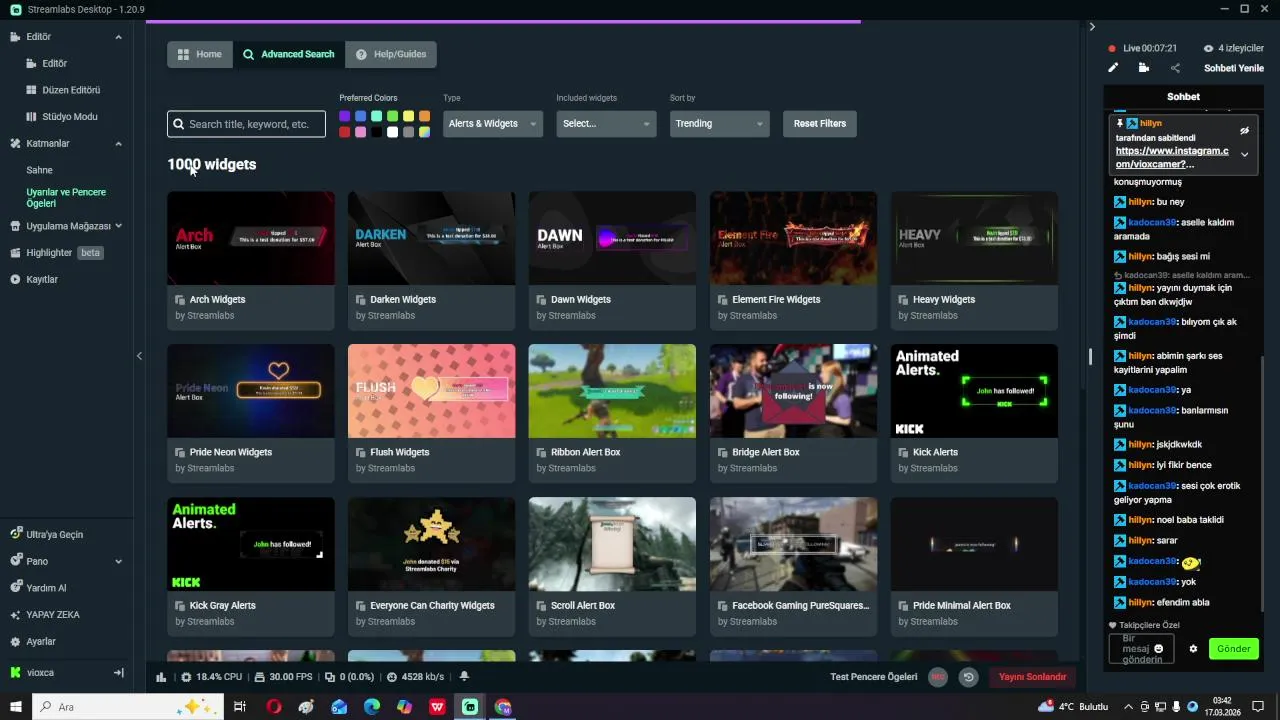Open the Included widgets Select dropdown
The height and width of the screenshot is (720, 1280).
[606, 124]
